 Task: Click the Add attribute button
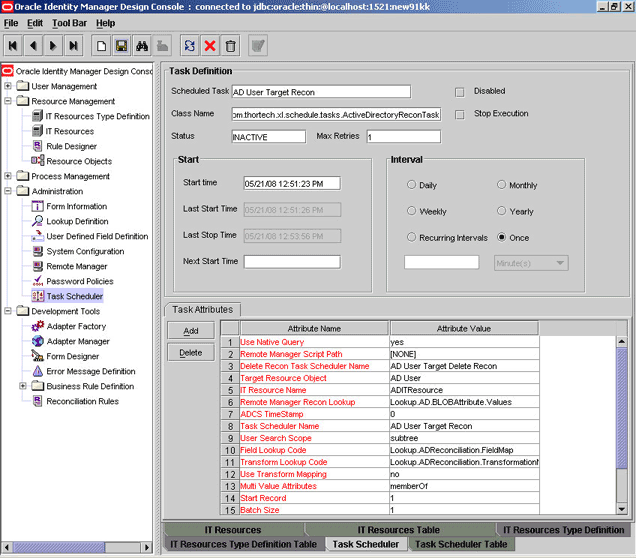(191, 331)
